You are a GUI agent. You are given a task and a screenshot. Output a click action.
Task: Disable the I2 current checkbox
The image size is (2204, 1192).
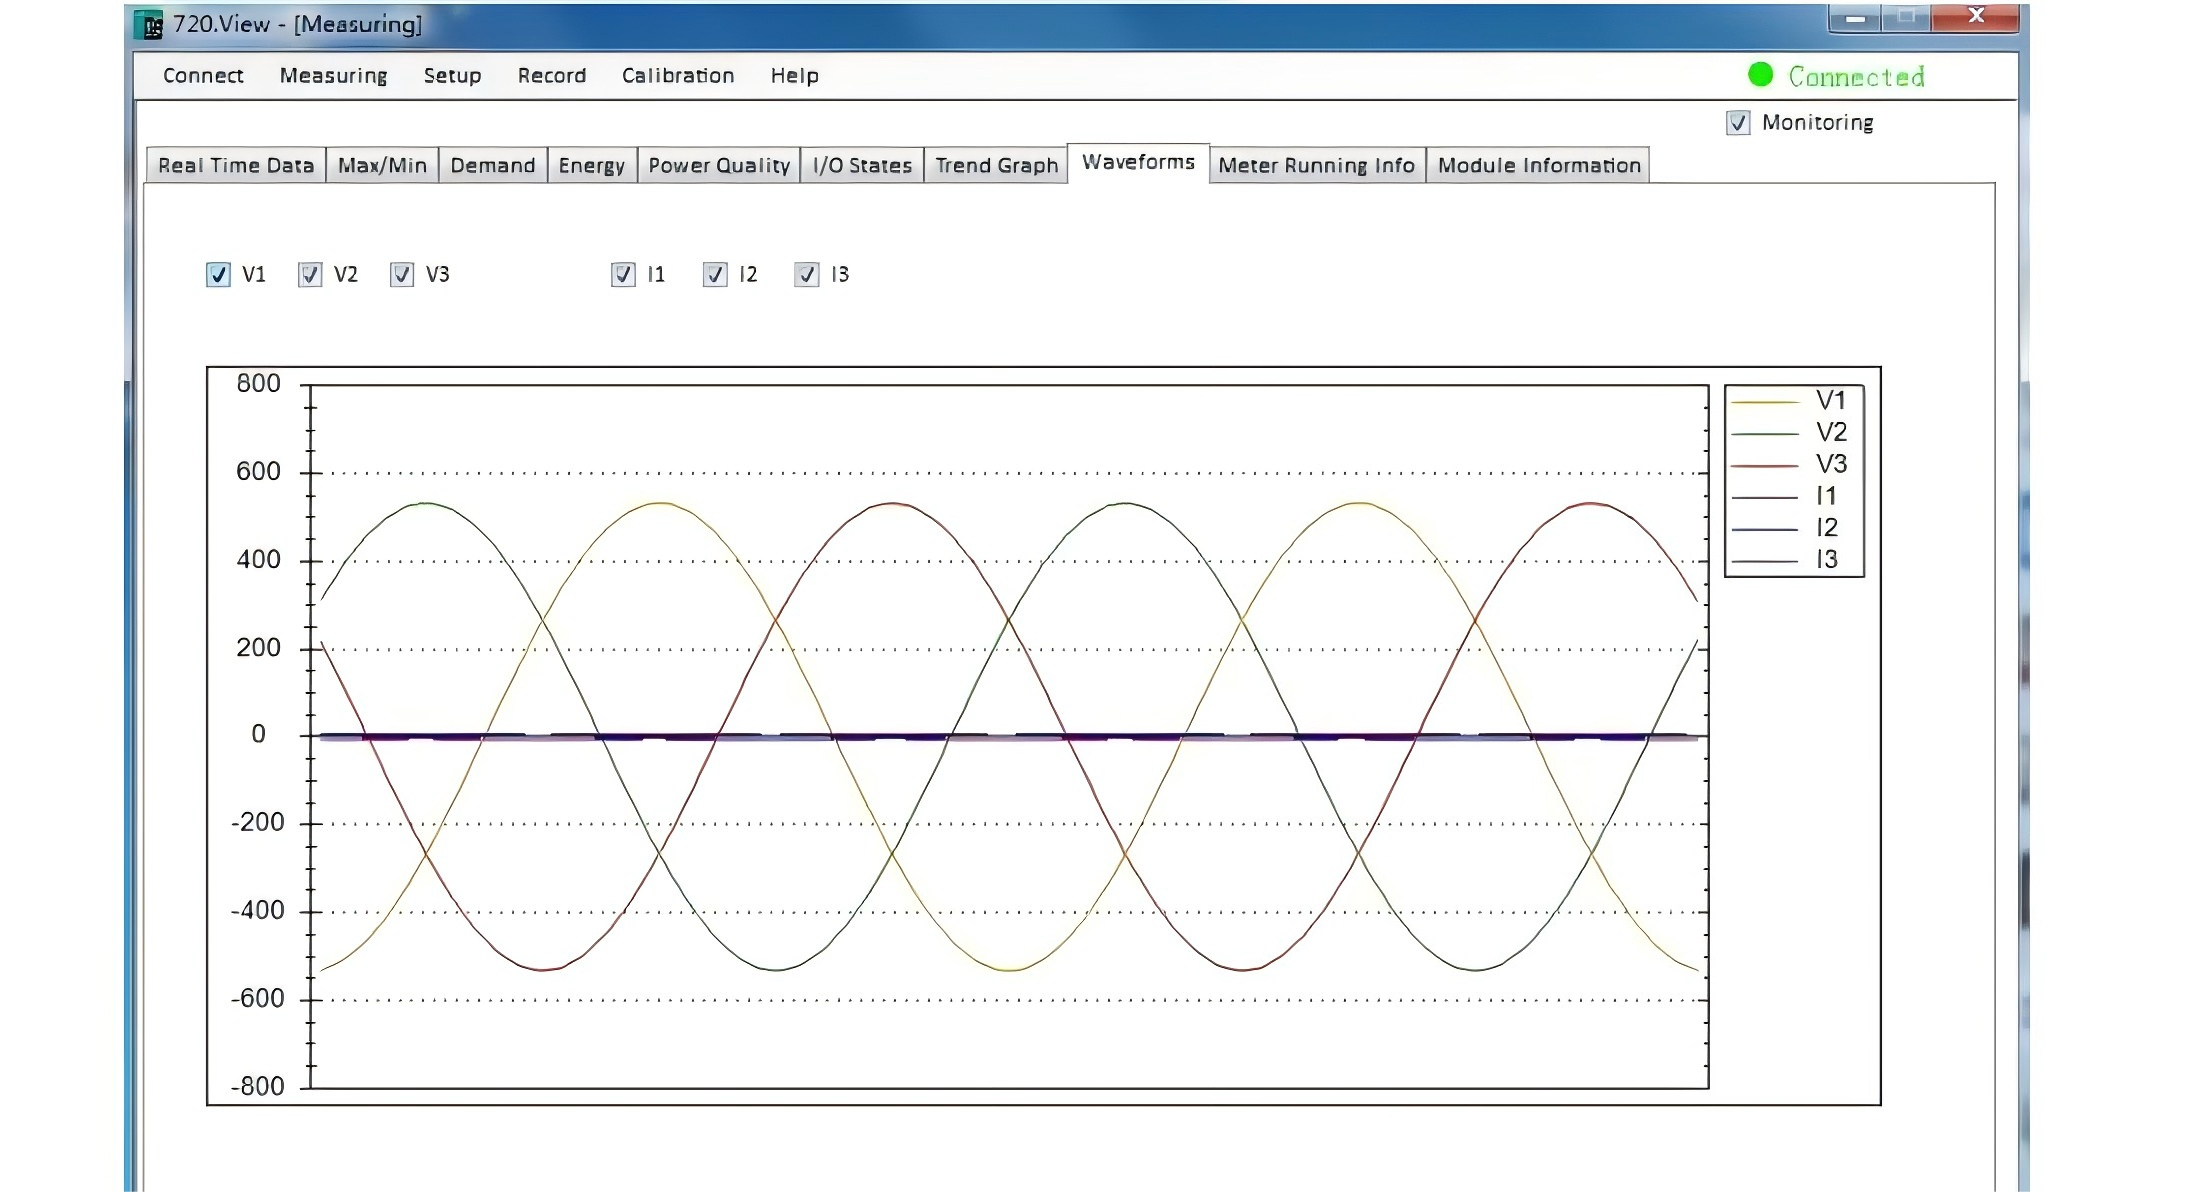tap(715, 275)
